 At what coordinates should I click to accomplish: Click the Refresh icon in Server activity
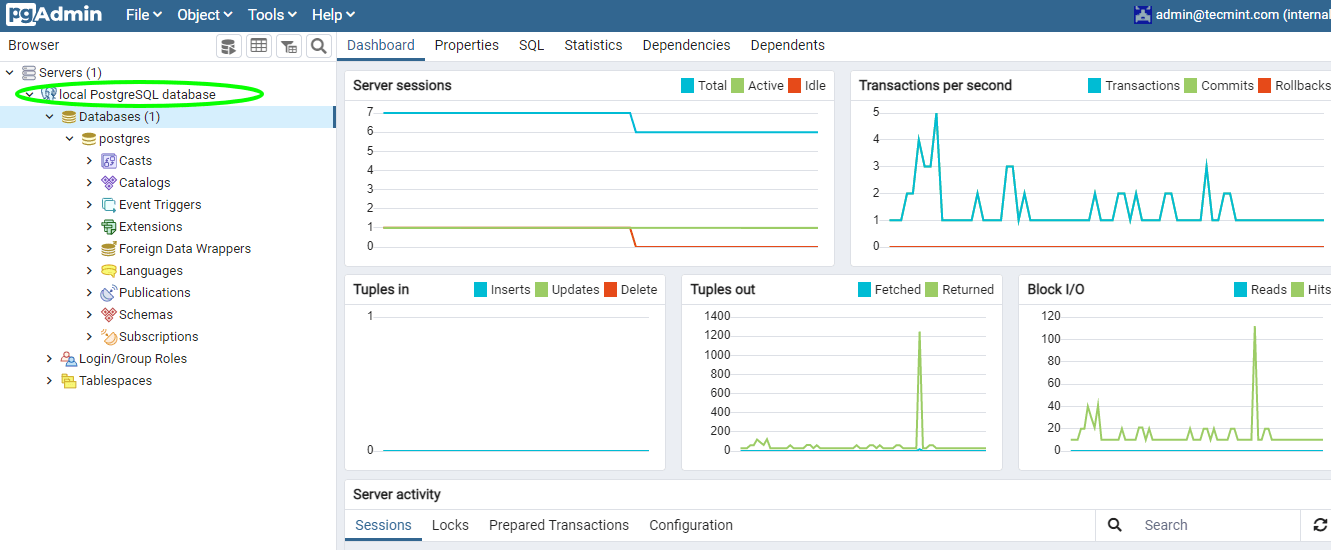[1320, 525]
